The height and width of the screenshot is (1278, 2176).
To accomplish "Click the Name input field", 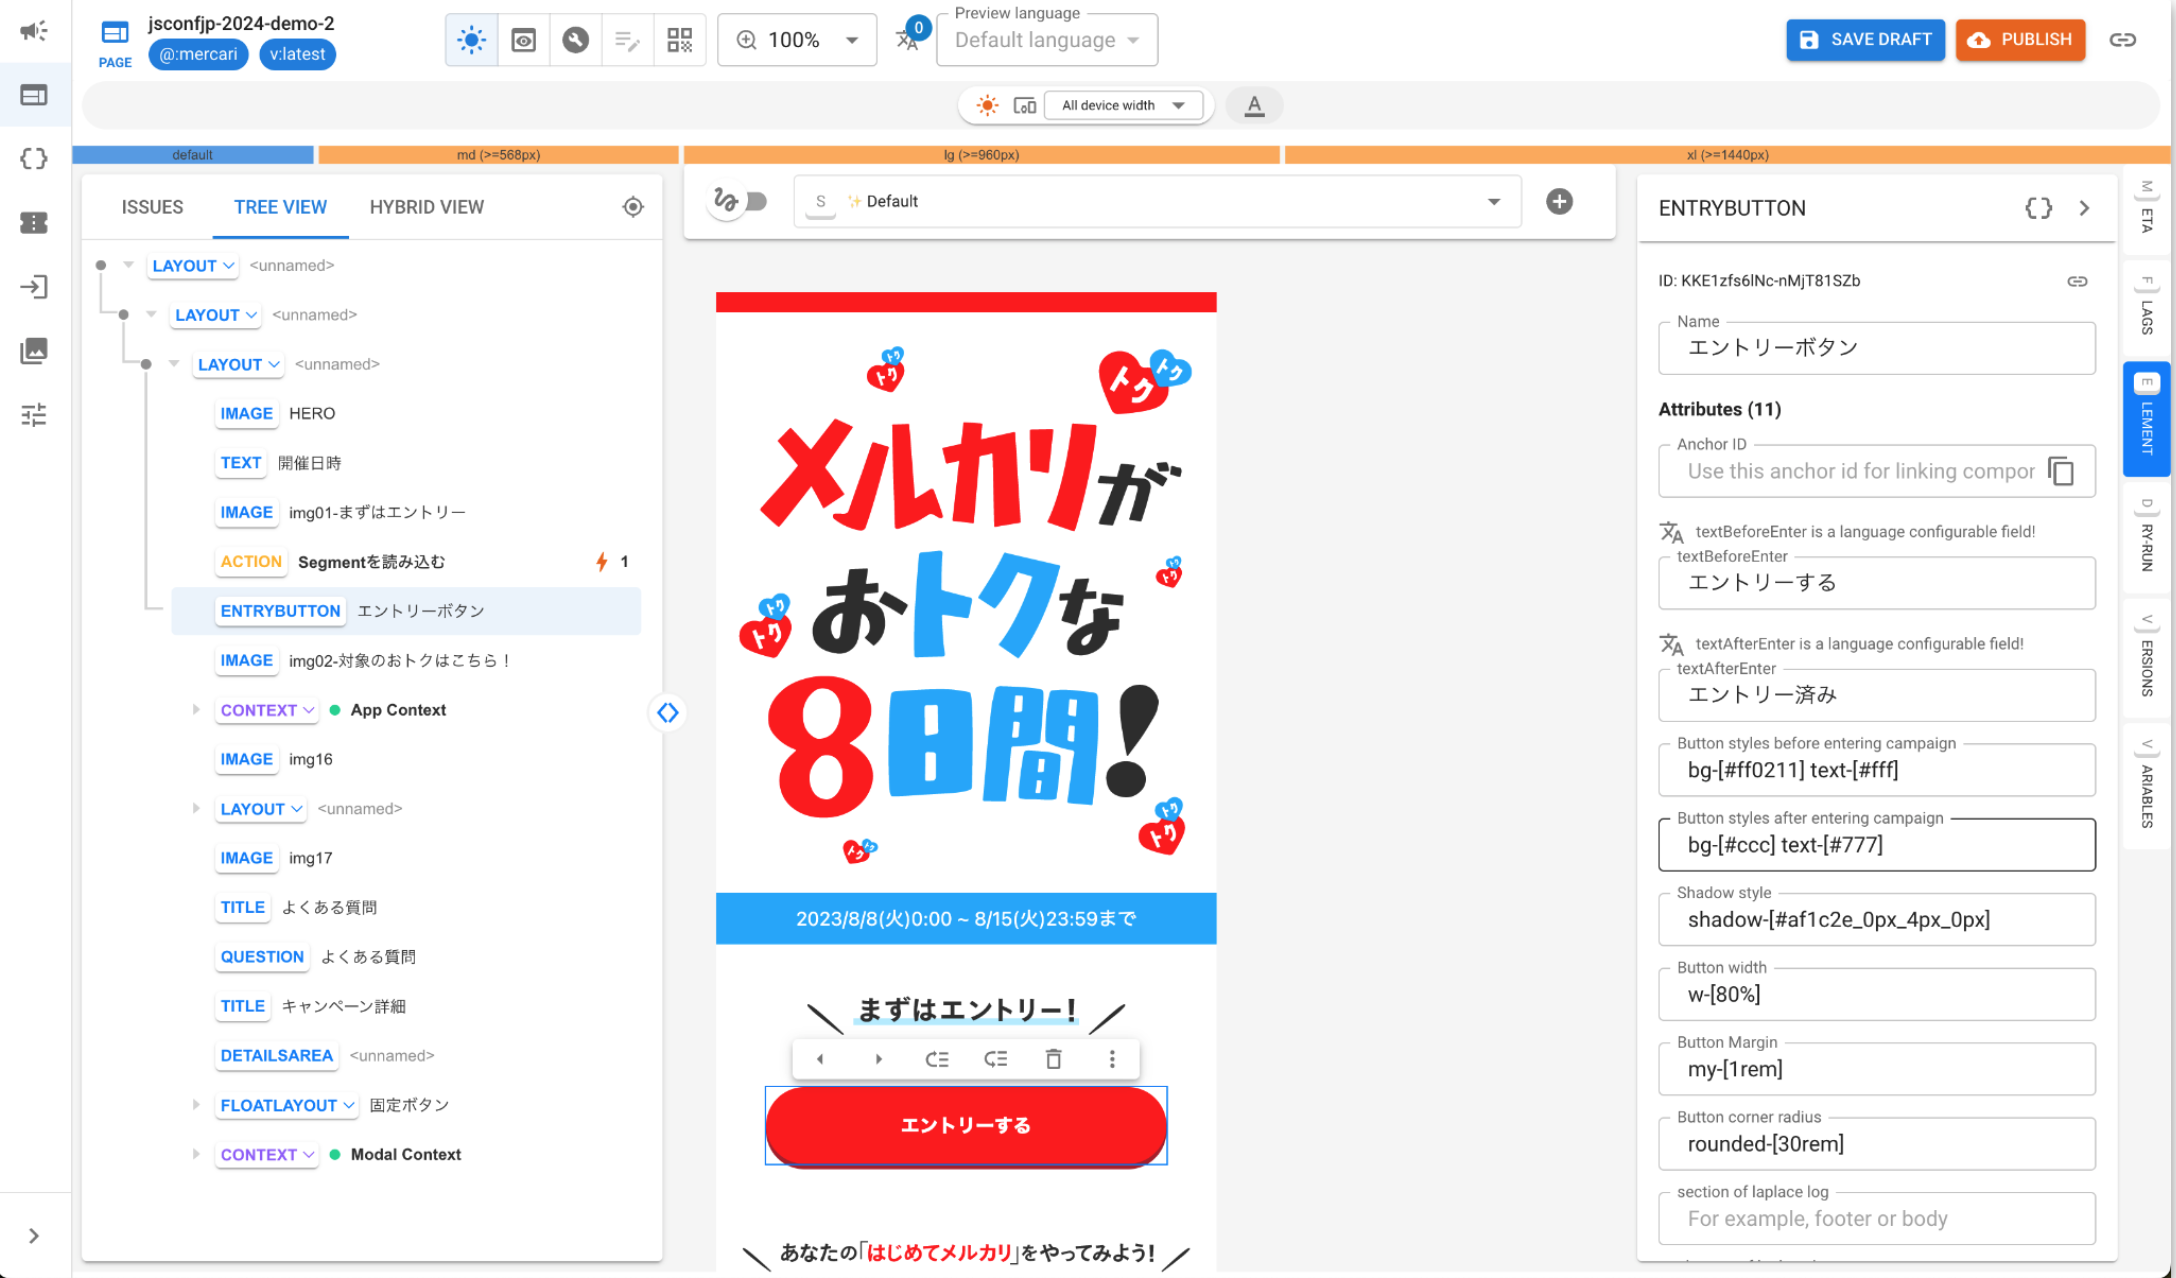I will pyautogui.click(x=1876, y=348).
